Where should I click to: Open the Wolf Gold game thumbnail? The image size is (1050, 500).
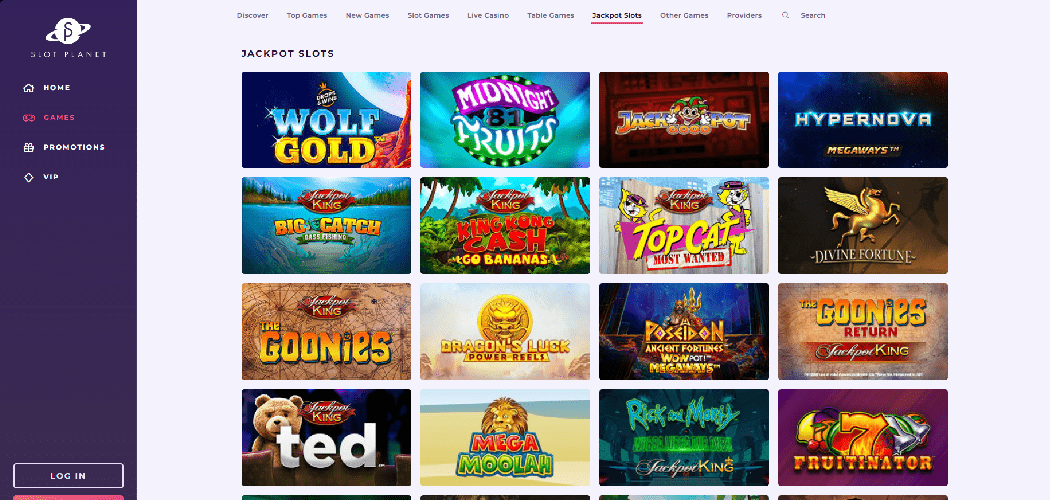(326, 120)
